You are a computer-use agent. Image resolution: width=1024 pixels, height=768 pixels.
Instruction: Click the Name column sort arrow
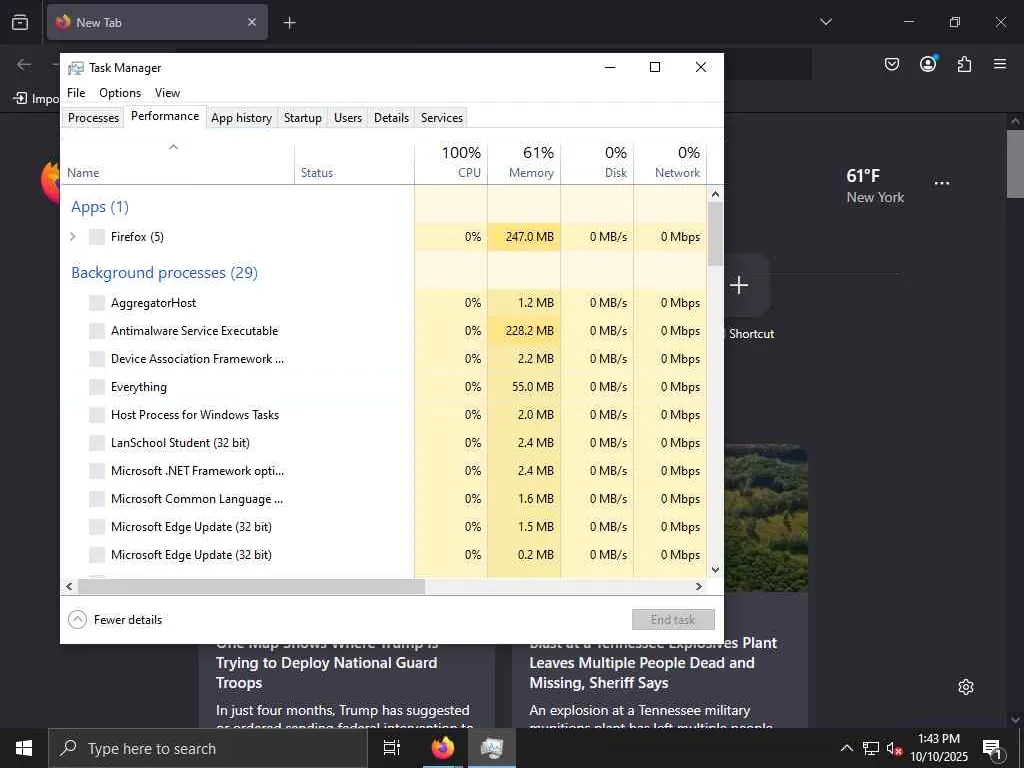click(x=174, y=147)
